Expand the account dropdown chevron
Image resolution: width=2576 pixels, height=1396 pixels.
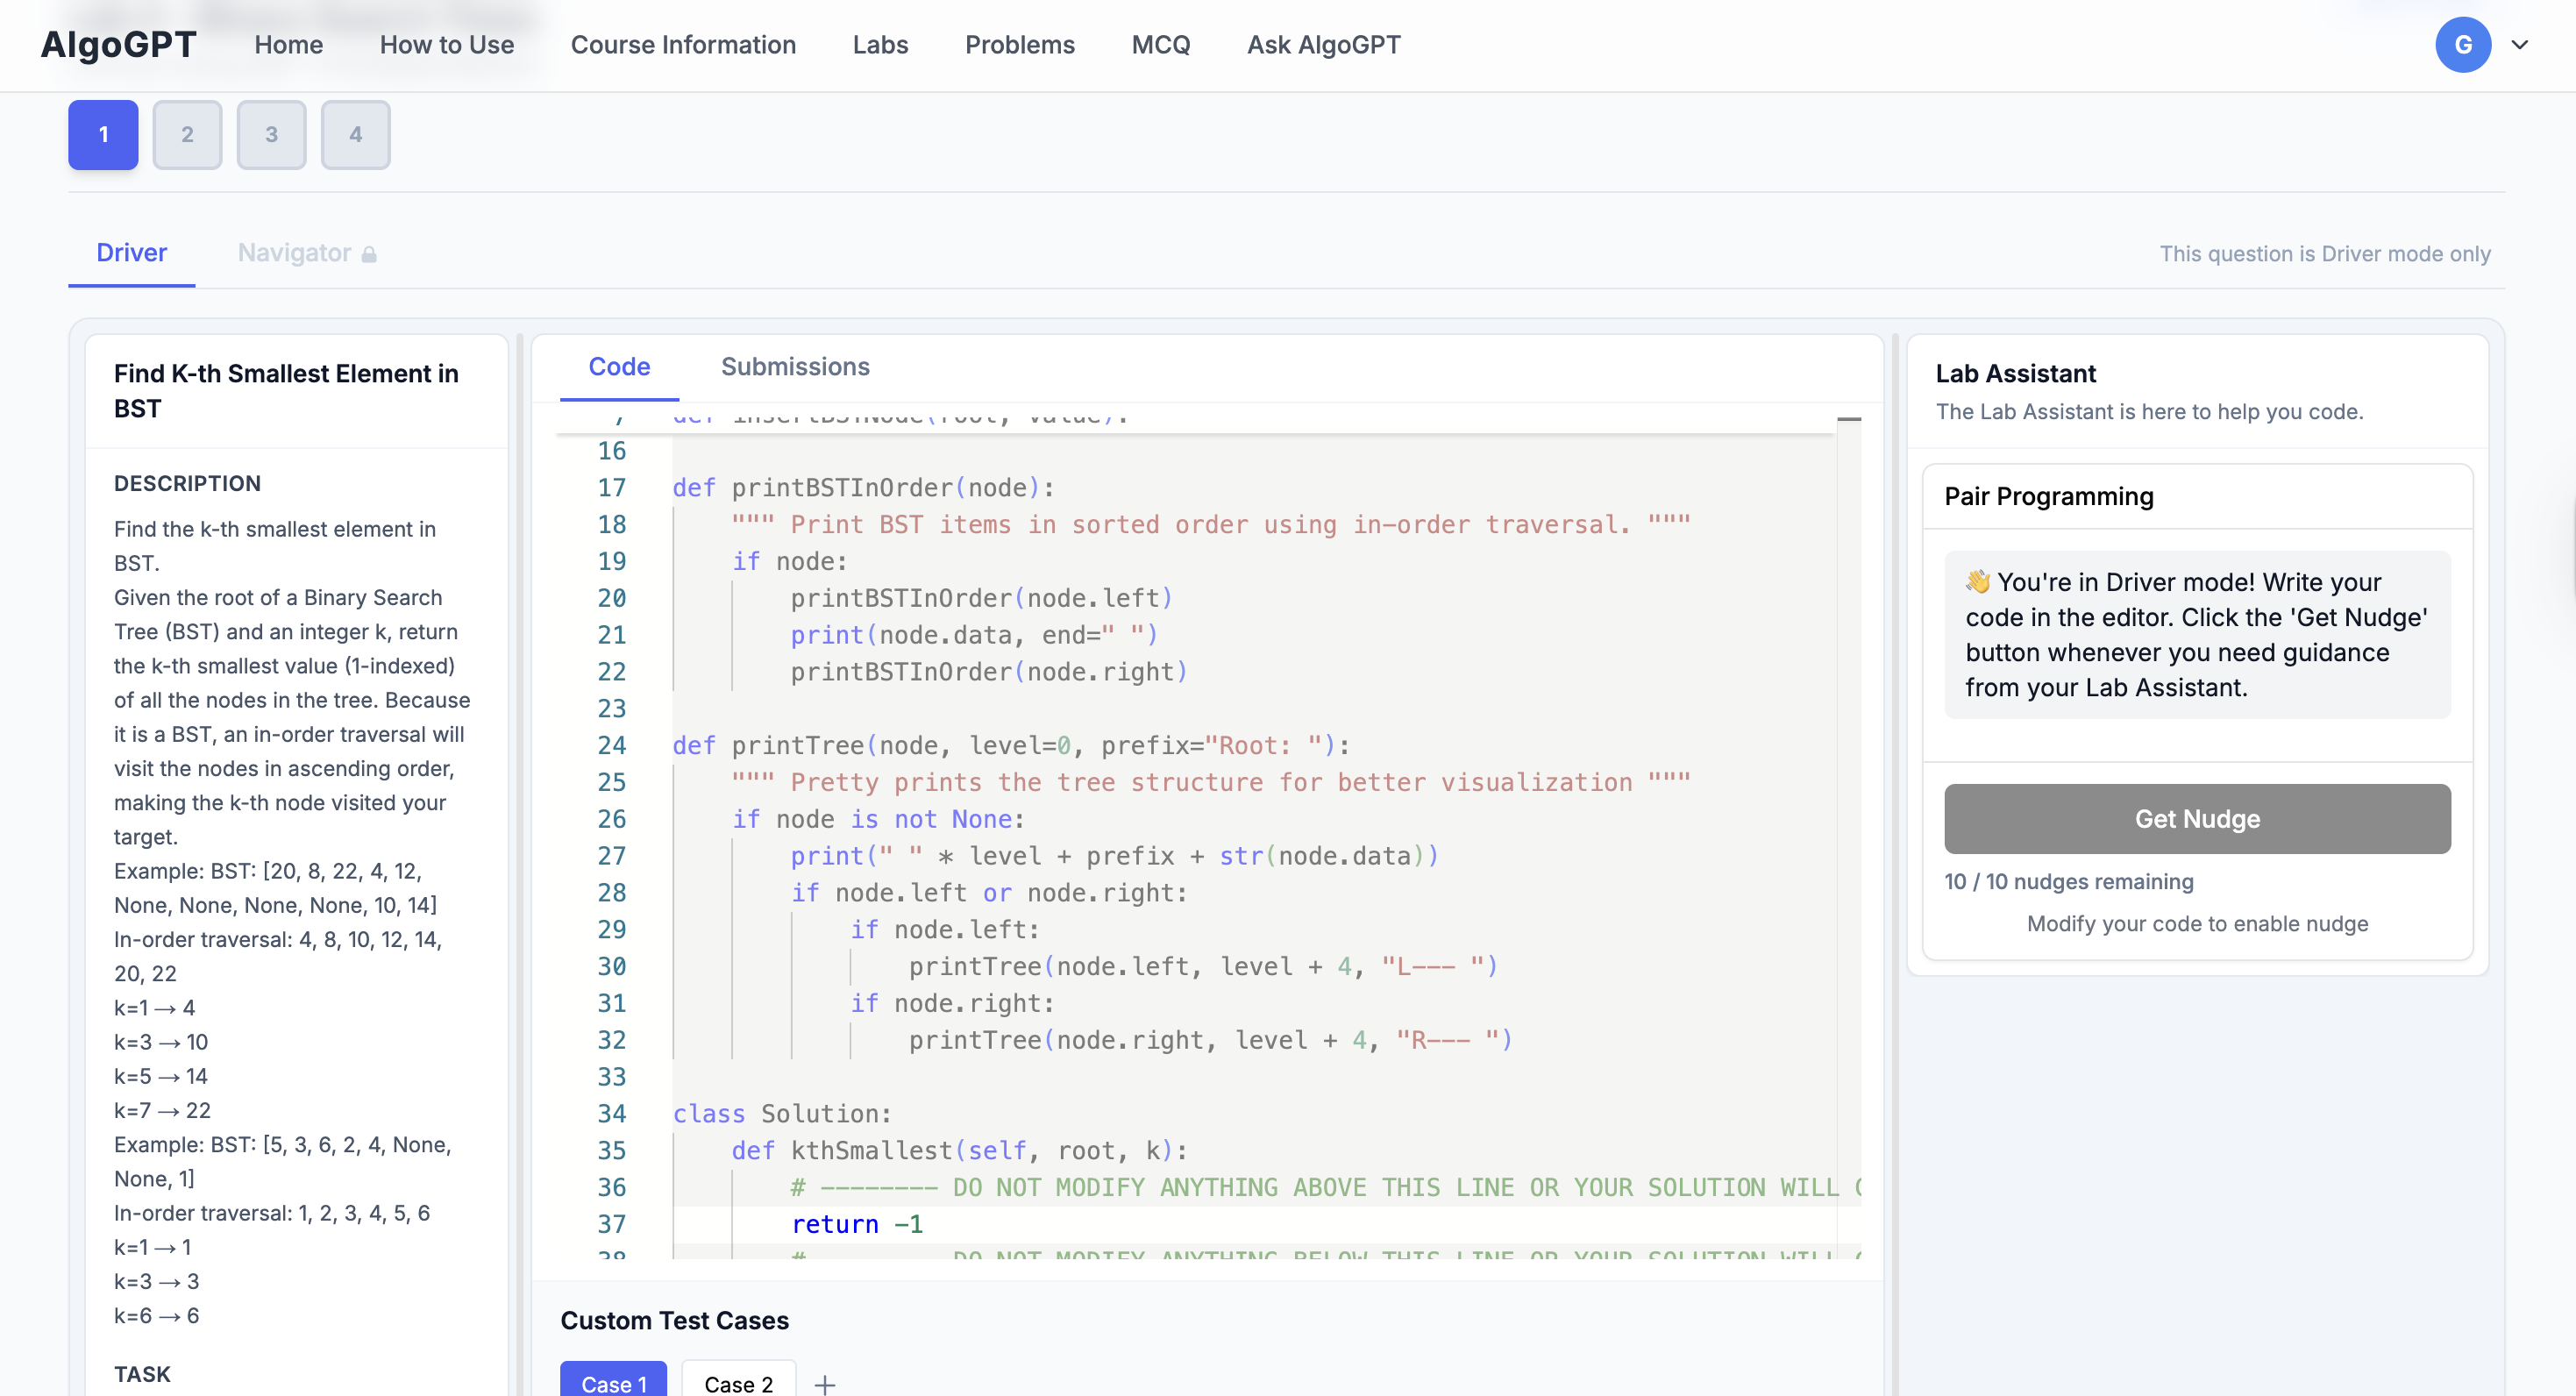(2520, 45)
